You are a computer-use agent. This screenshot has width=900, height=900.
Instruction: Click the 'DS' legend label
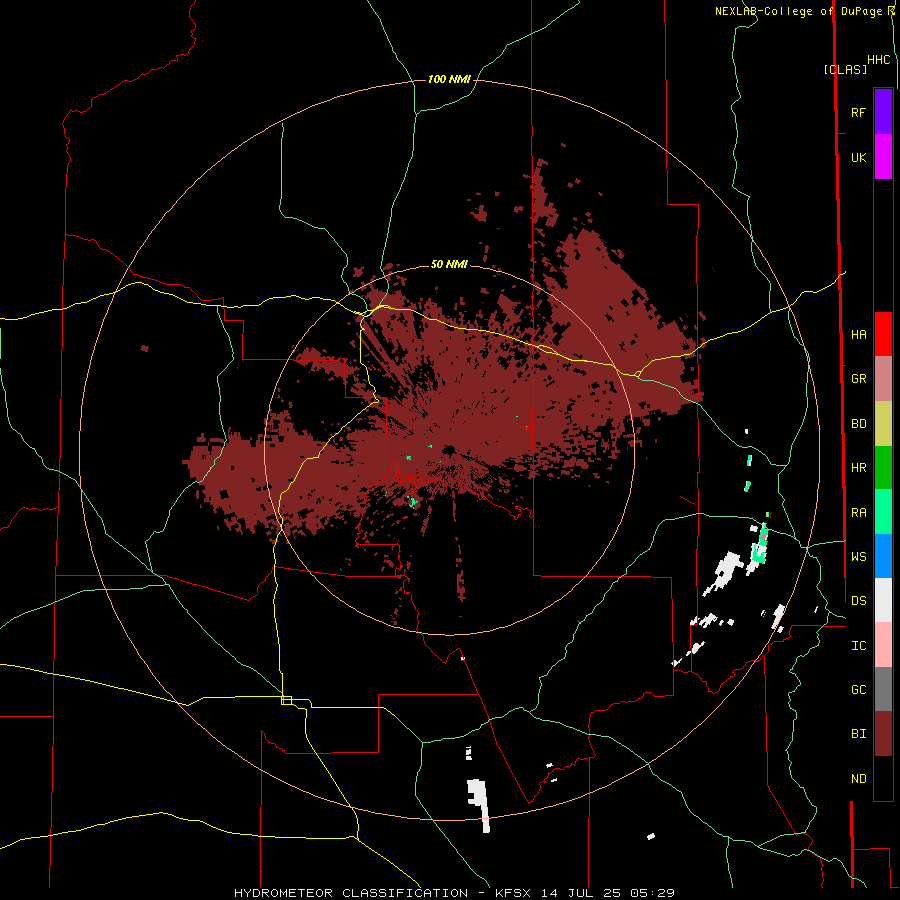click(858, 601)
